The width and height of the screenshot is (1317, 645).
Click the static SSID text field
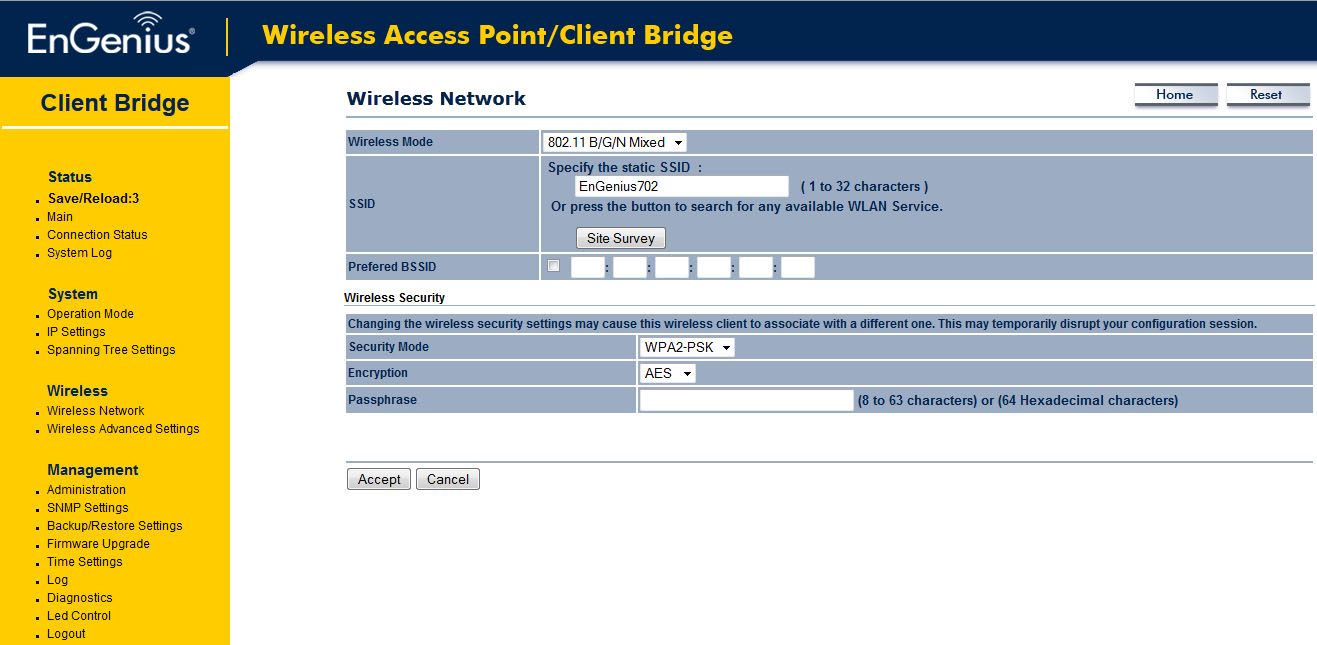click(682, 186)
